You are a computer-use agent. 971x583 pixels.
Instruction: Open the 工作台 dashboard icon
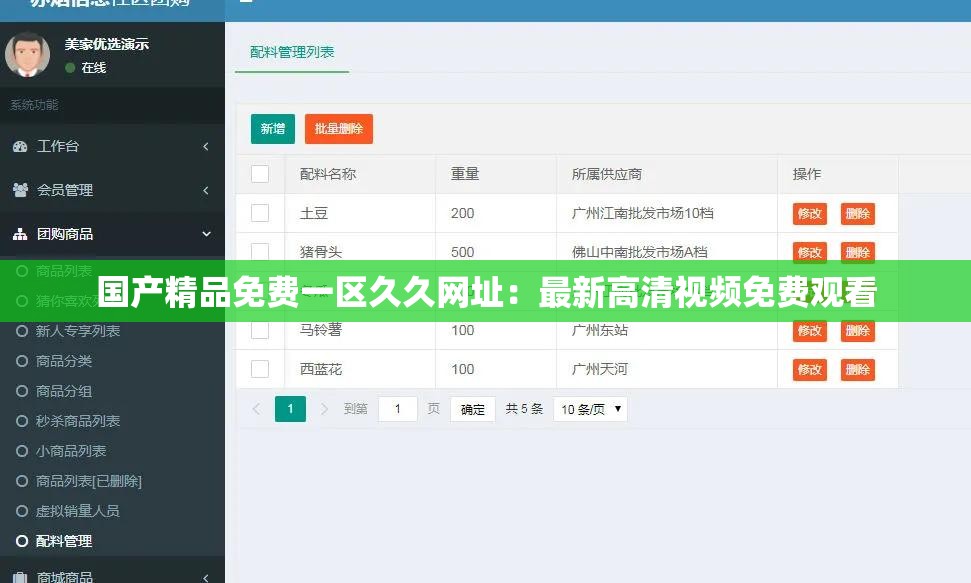(22, 146)
